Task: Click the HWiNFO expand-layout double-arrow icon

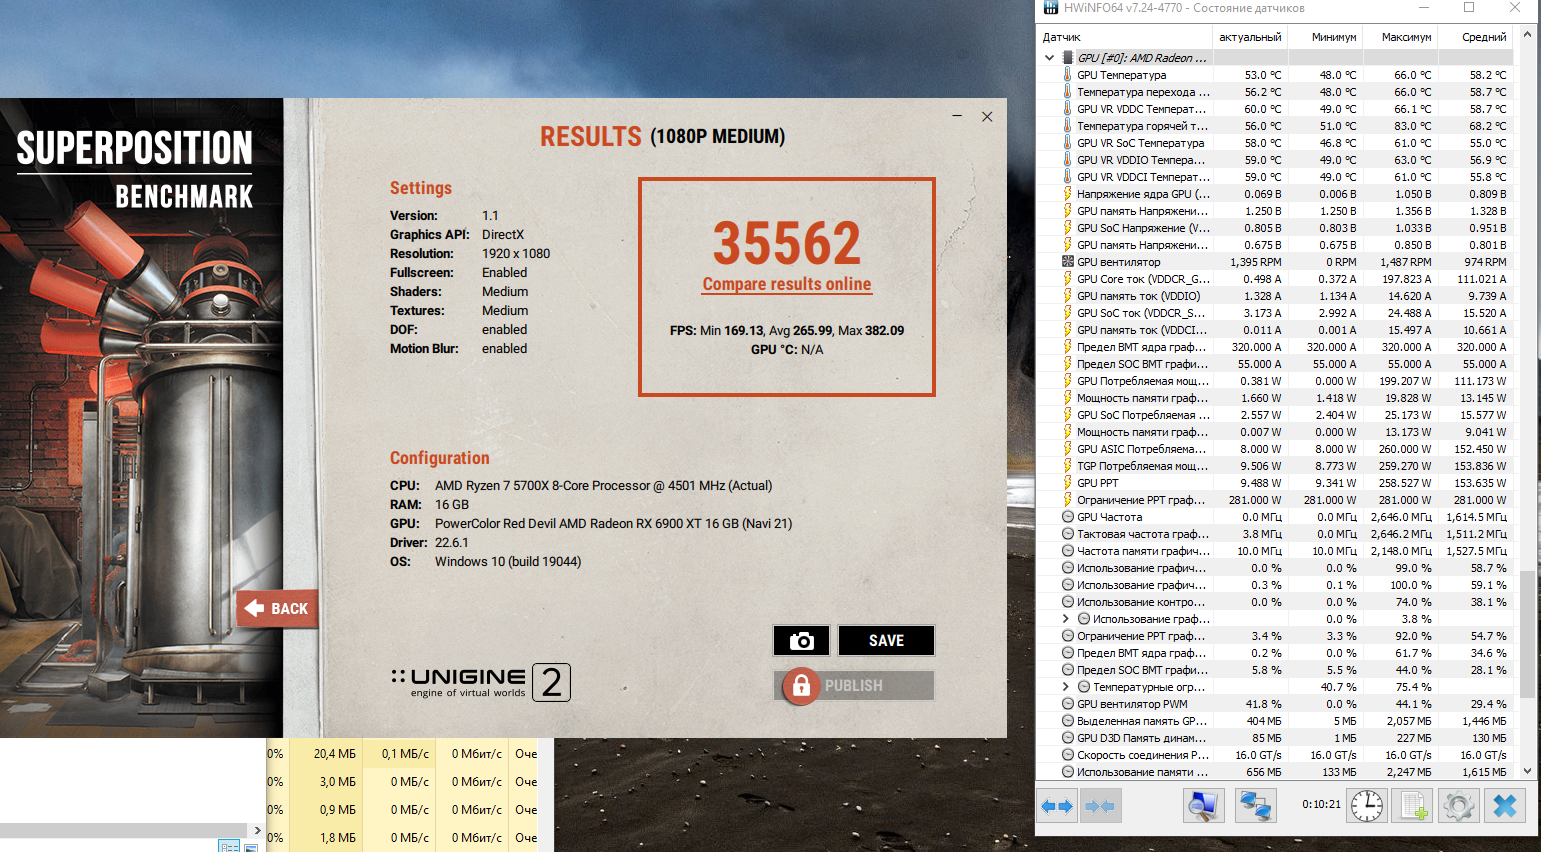Action: tap(1057, 805)
